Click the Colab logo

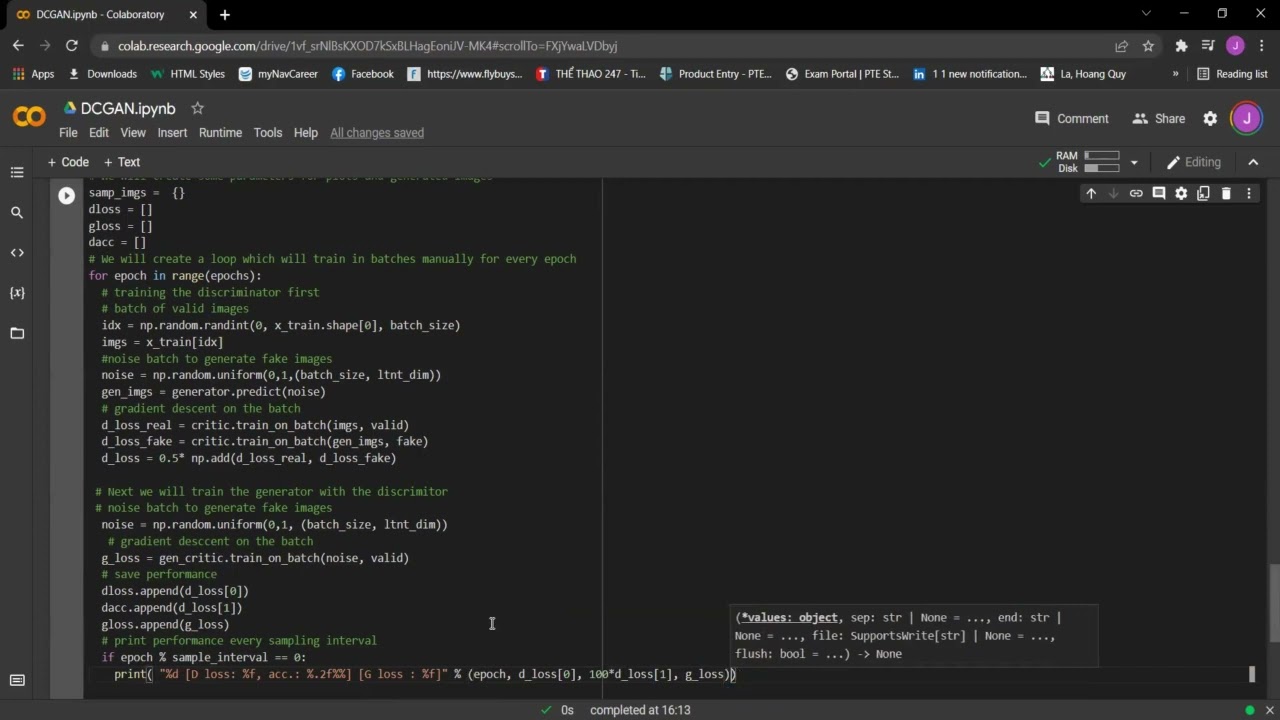(29, 118)
